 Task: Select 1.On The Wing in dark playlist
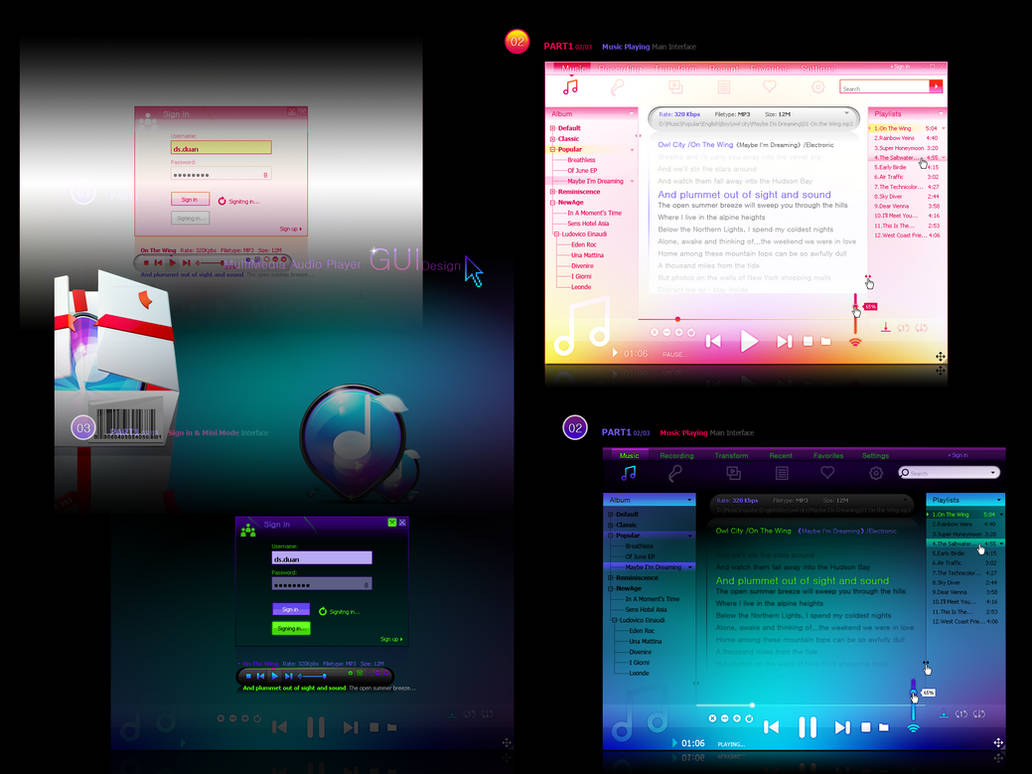coord(965,515)
